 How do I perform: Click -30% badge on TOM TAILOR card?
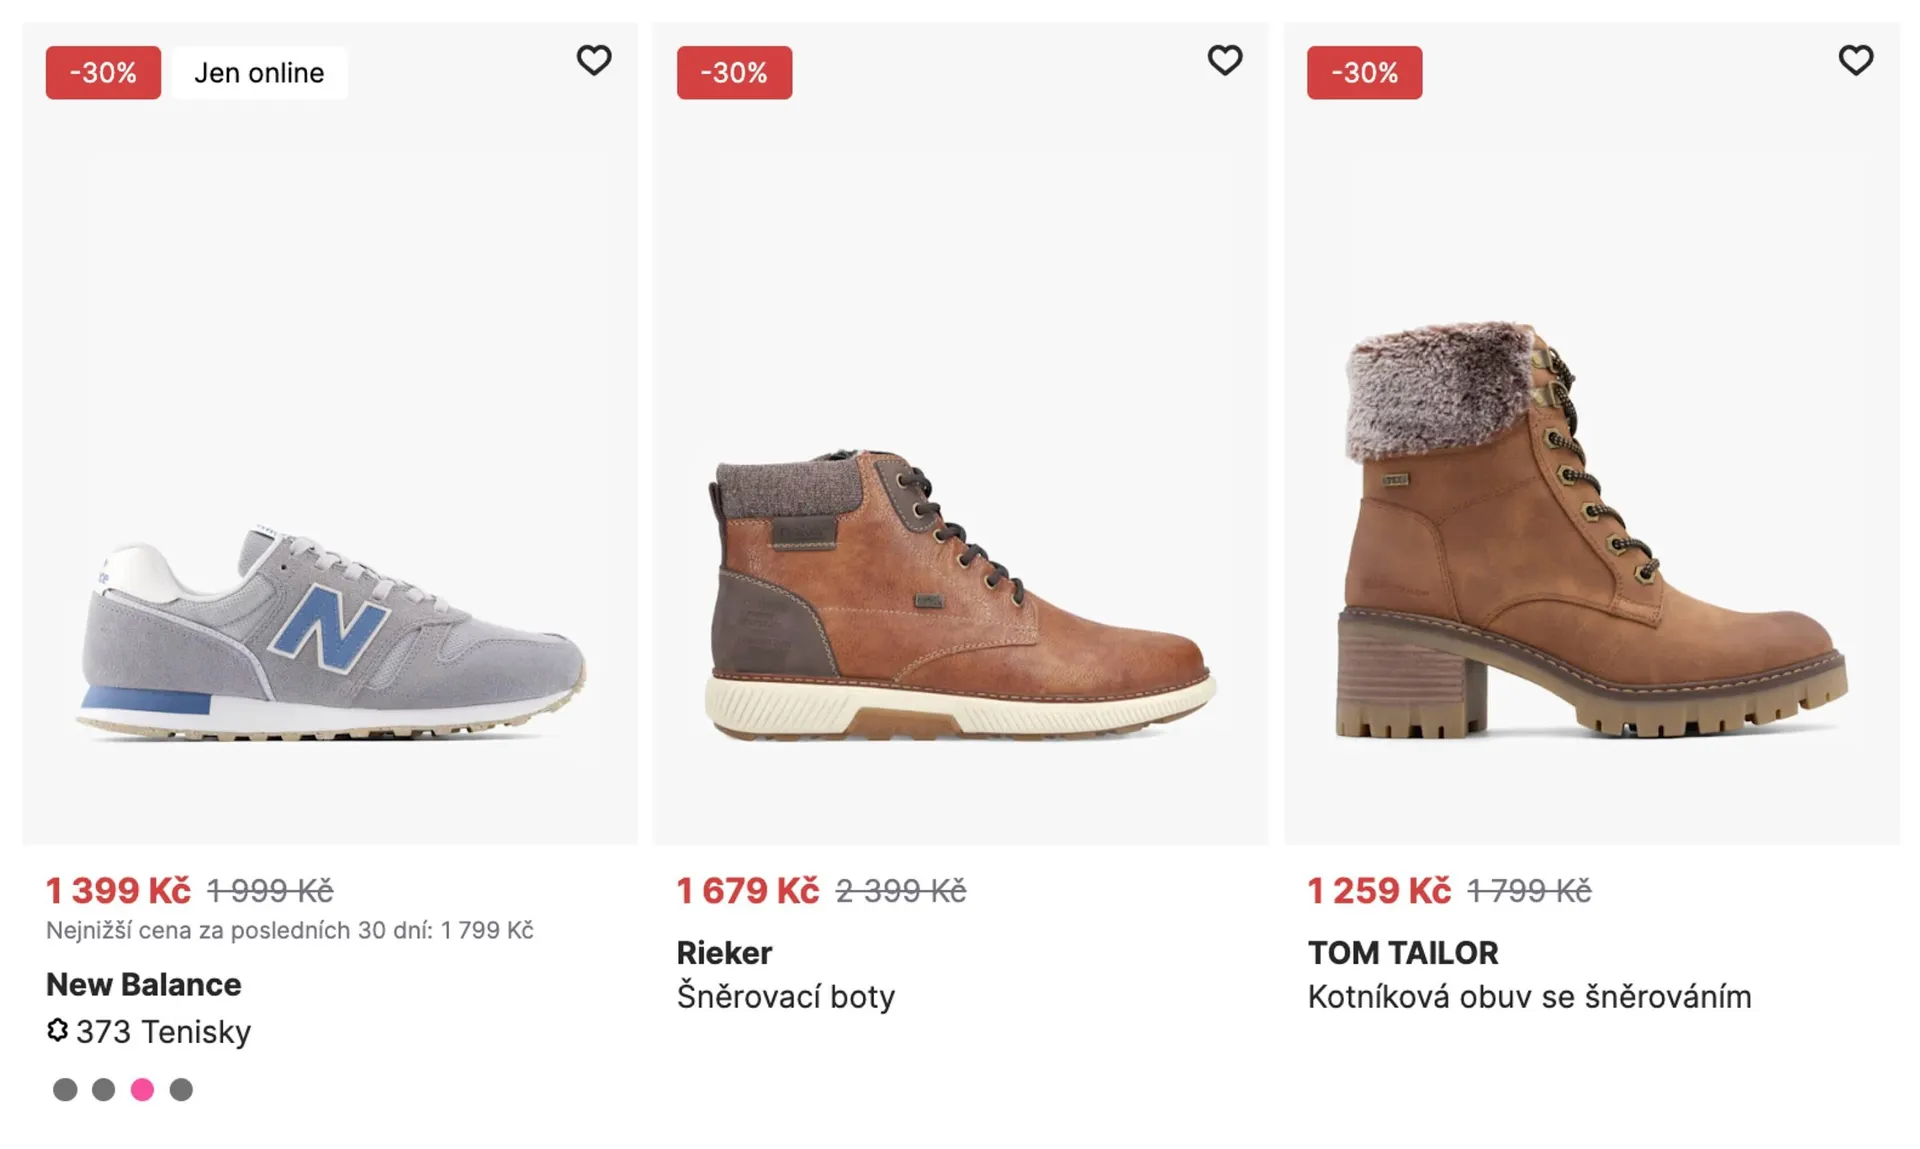click(x=1364, y=73)
